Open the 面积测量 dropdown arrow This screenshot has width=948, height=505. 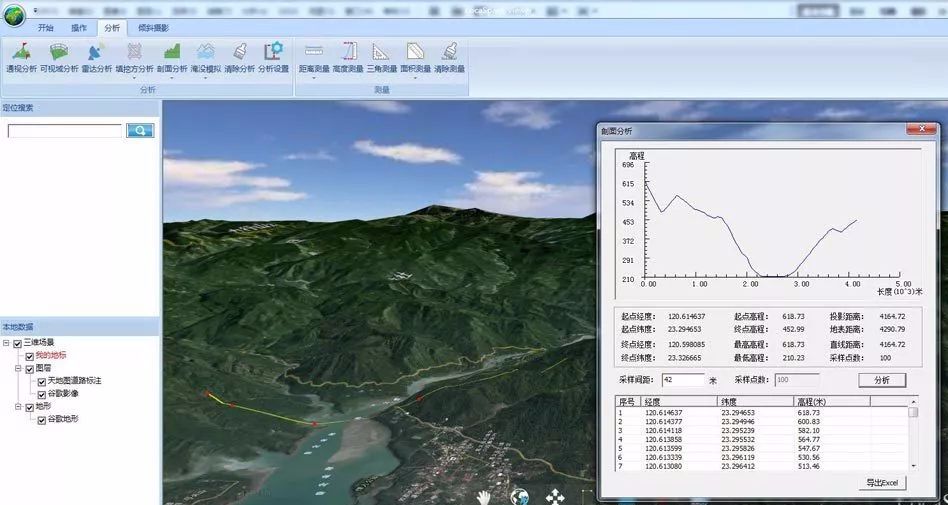point(415,78)
